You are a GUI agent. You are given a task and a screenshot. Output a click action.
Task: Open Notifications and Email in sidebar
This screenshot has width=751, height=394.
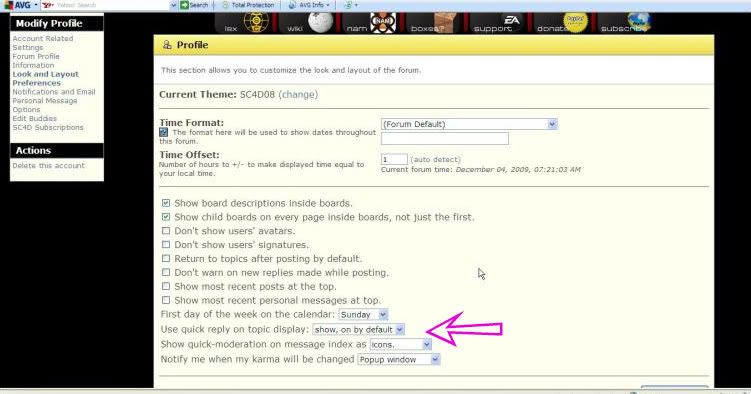pyautogui.click(x=54, y=92)
